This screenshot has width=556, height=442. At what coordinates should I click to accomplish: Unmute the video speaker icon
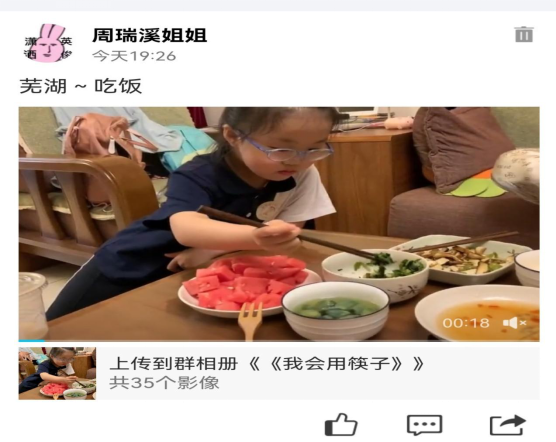click(515, 323)
